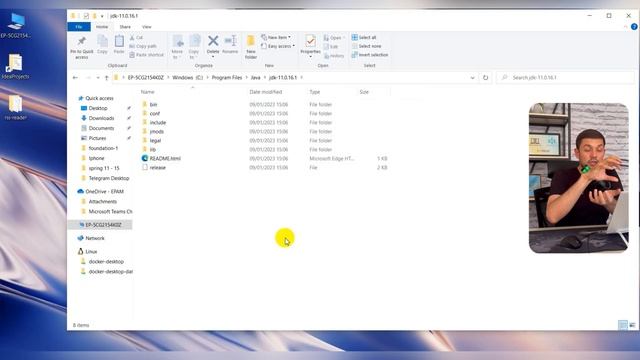Select Copy path in ribbon
640x360 pixels.
(x=143, y=46)
